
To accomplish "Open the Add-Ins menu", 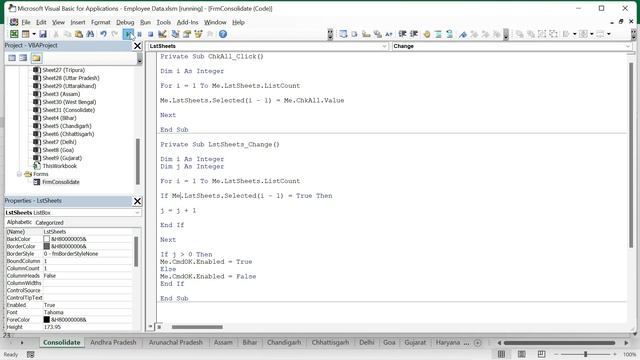I will tap(187, 22).
